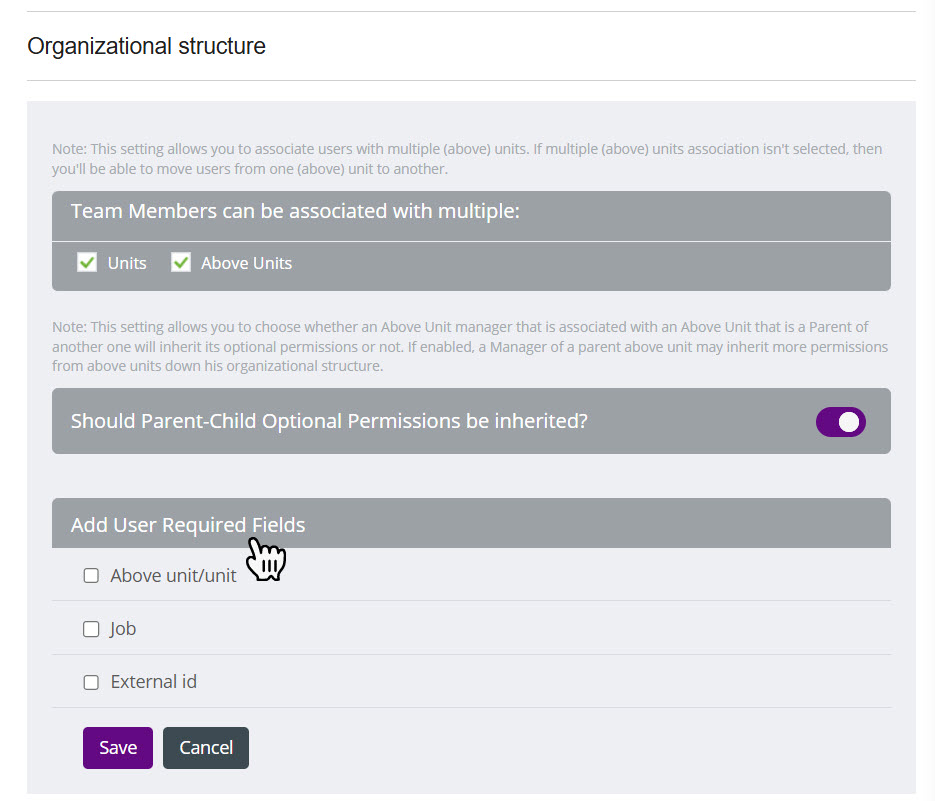Uncheck the Above Units checkbox
935x801 pixels.
[181, 263]
